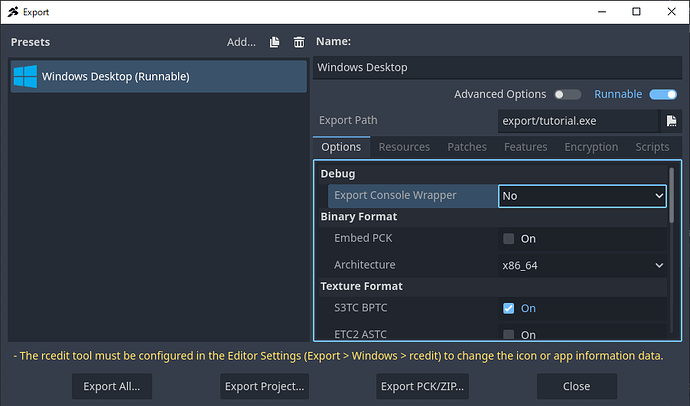Disable the Runnable toggle
This screenshot has width=690, height=406.
[x=662, y=95]
